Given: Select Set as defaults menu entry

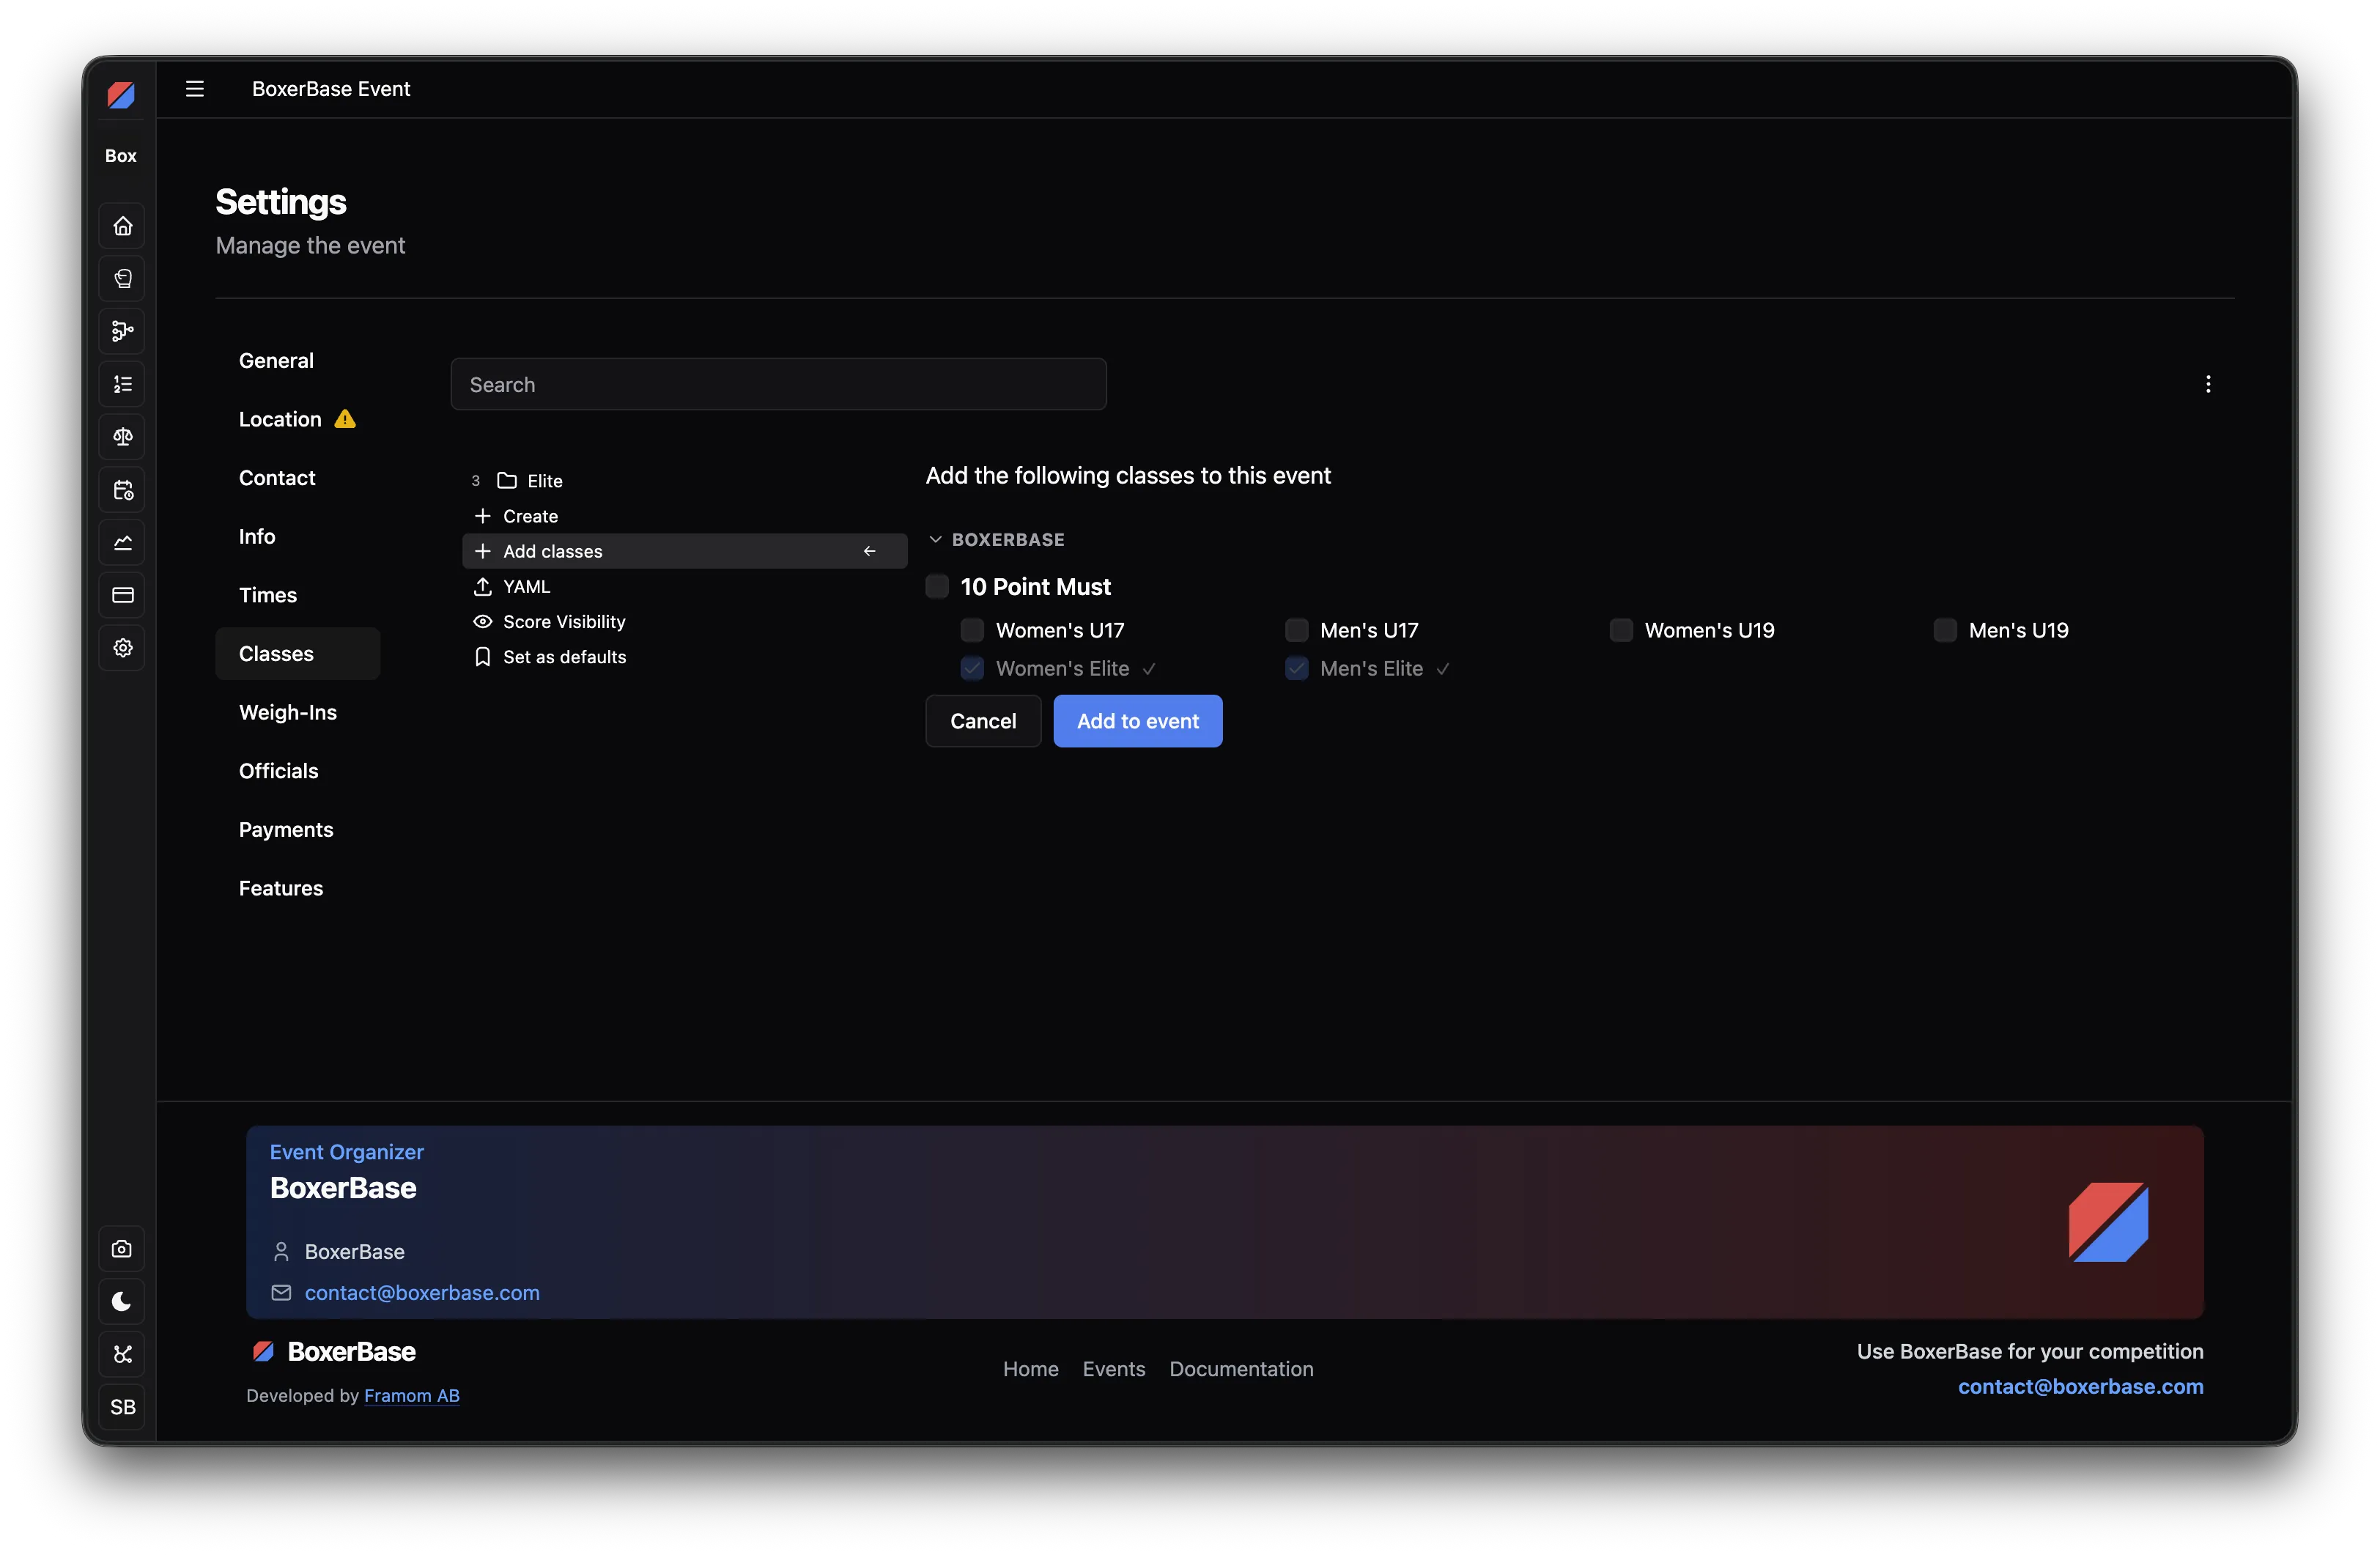Looking at the screenshot, I should (x=684, y=657).
